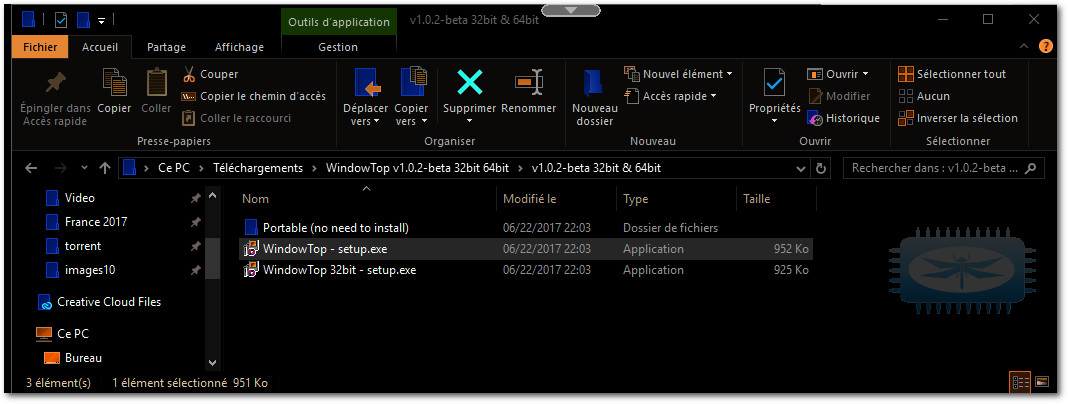Rename the file with the Renommer icon
Image resolution: width=1068 pixels, height=404 pixels.
529,82
